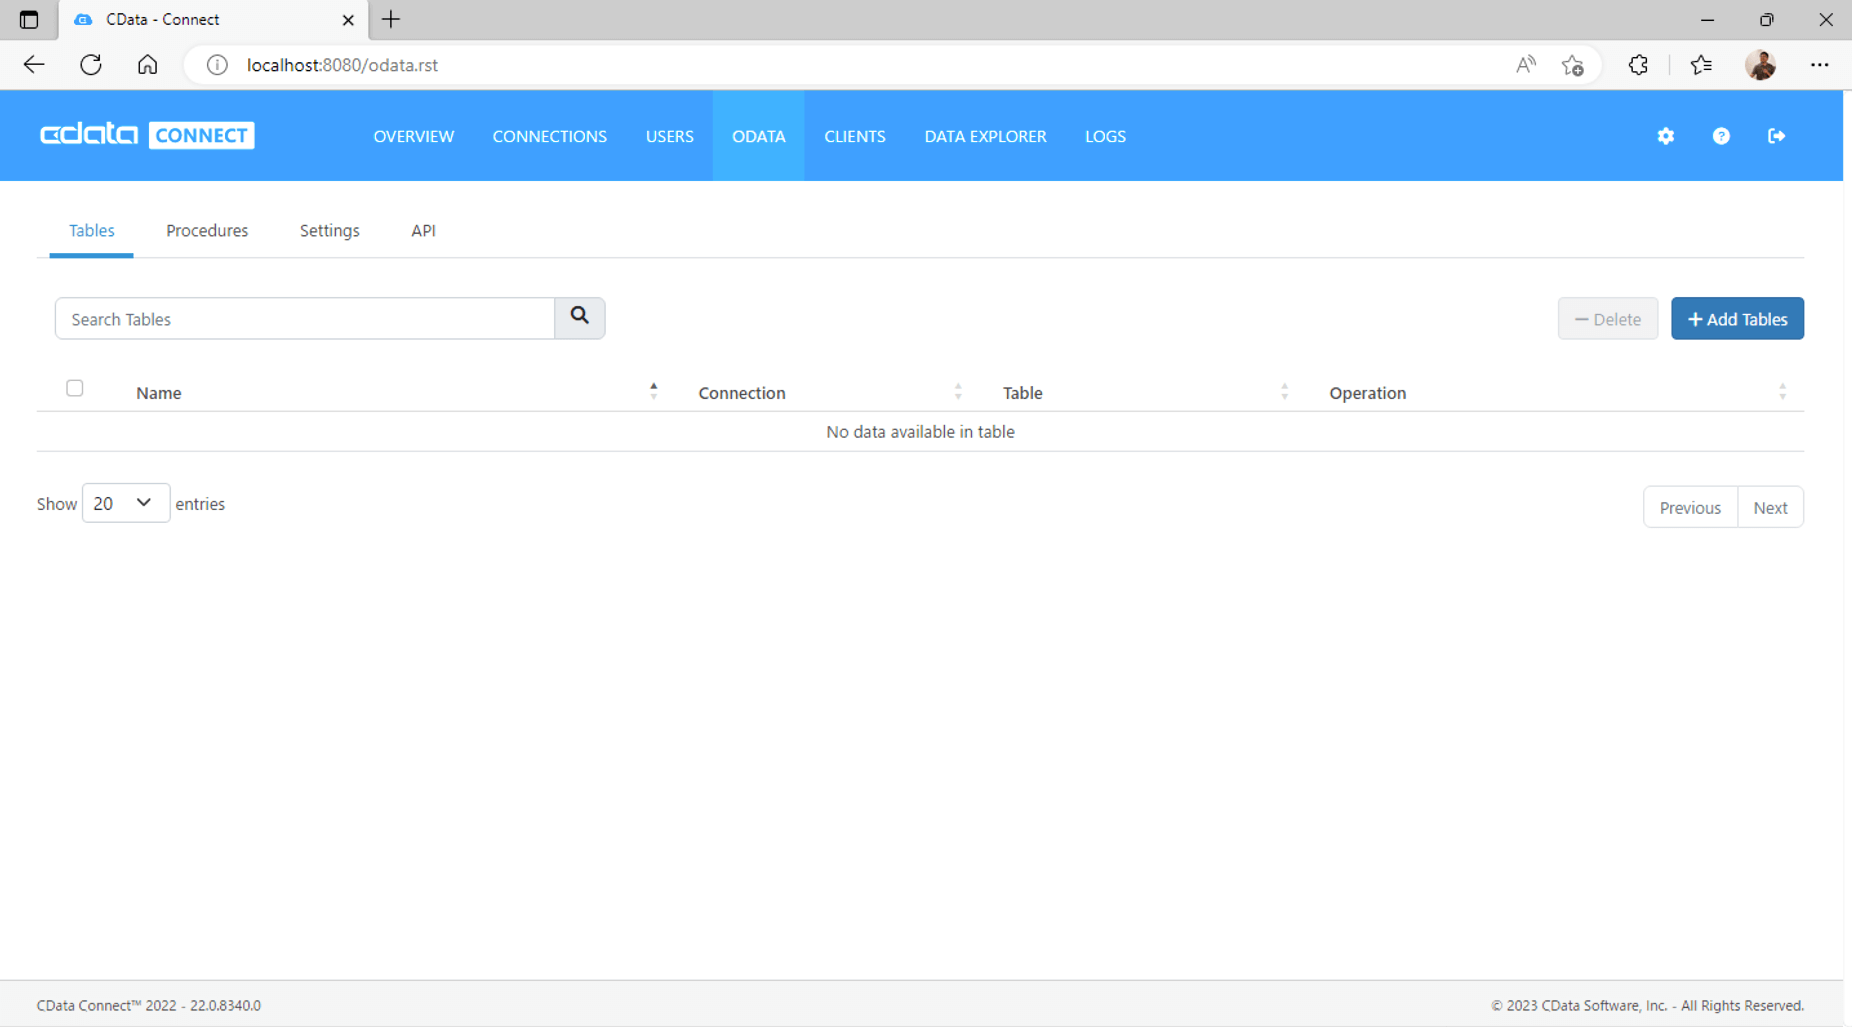
Task: Open the browser profile avatar
Action: [x=1761, y=65]
